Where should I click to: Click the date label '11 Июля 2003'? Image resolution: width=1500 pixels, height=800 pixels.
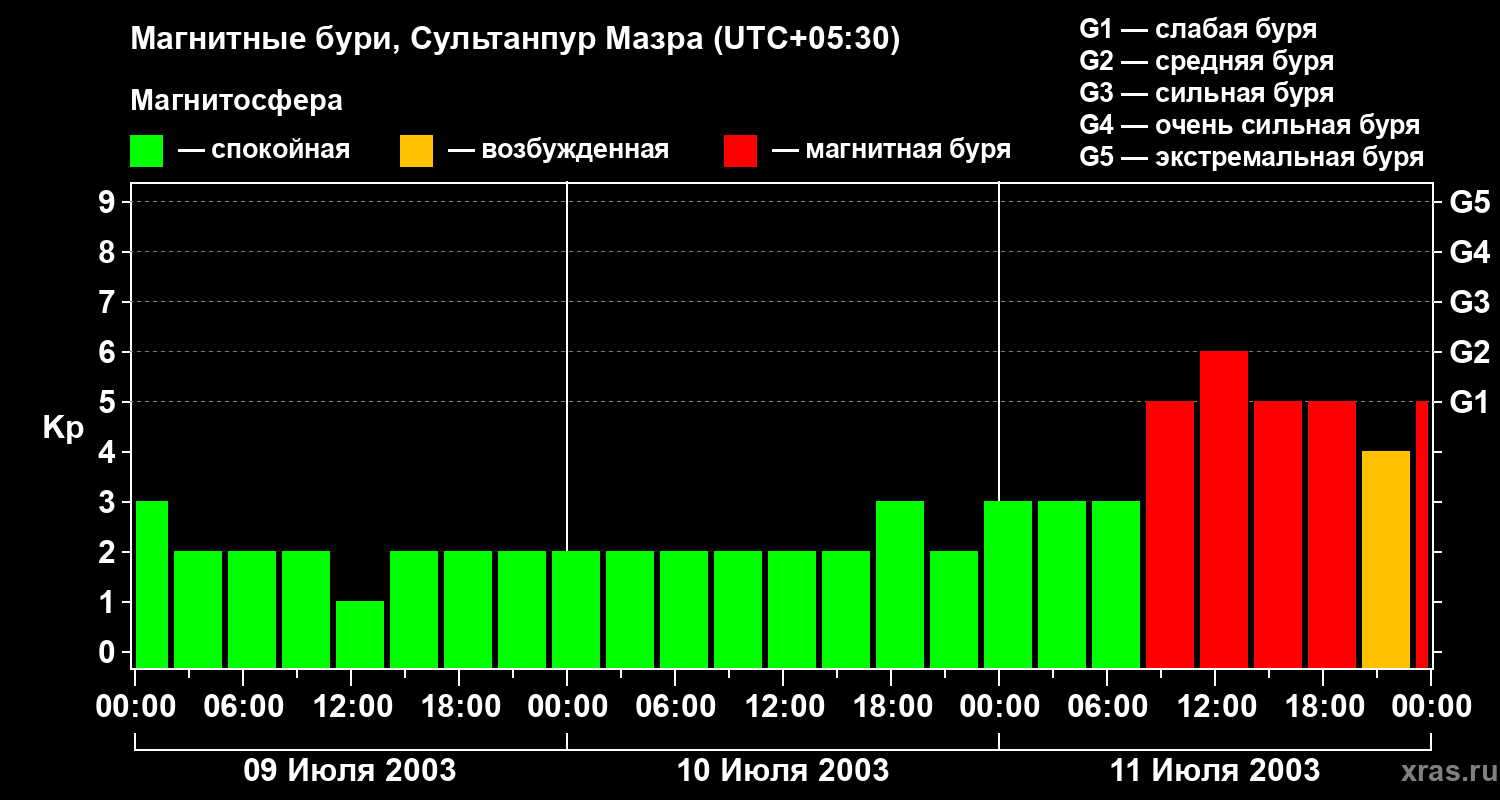1214,771
